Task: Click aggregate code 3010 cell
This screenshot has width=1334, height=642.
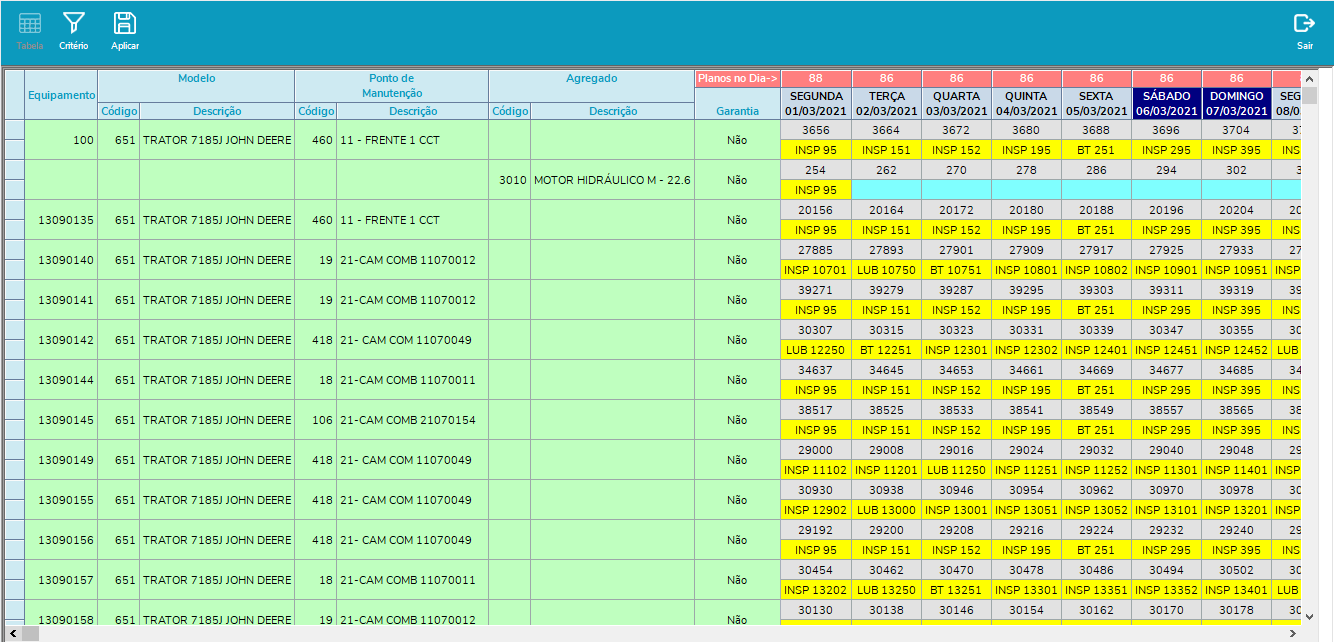Action: (510, 180)
